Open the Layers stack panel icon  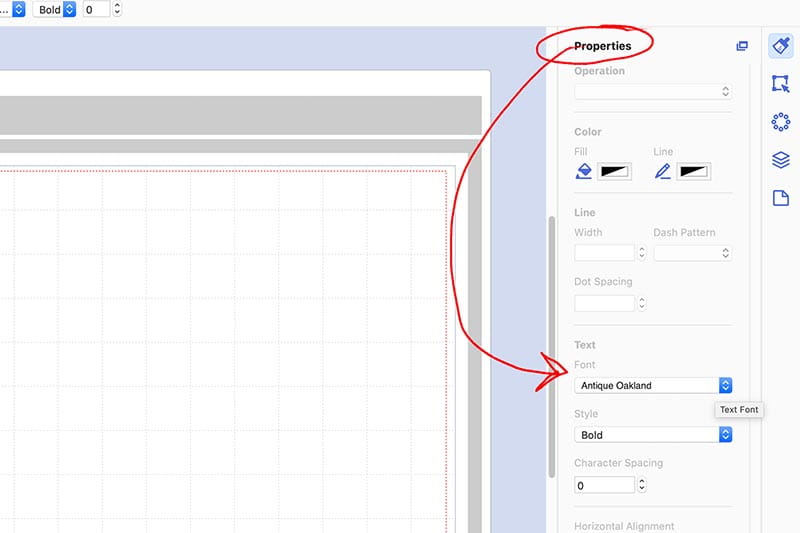(781, 160)
